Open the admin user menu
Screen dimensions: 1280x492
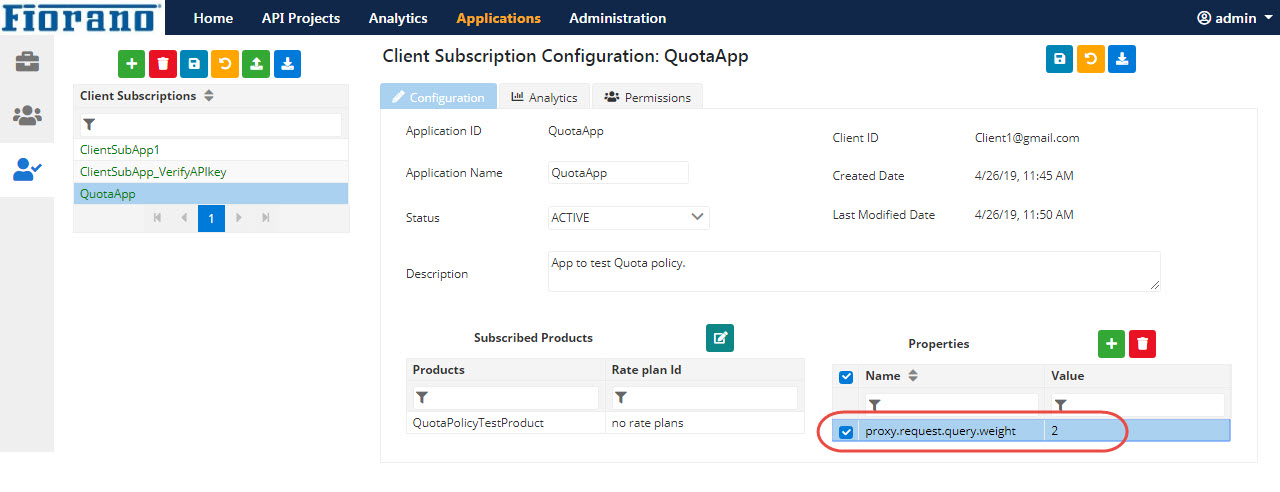[x=1237, y=18]
